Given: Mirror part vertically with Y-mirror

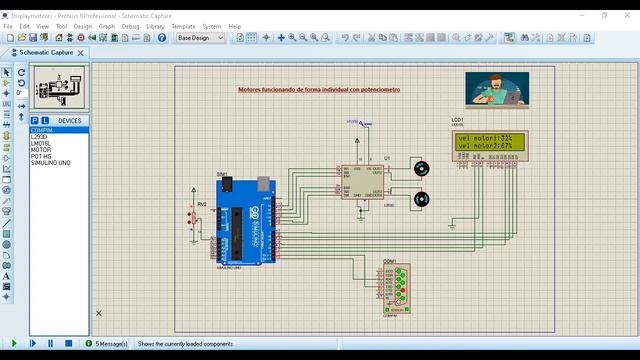Looking at the screenshot, I should 22,117.
